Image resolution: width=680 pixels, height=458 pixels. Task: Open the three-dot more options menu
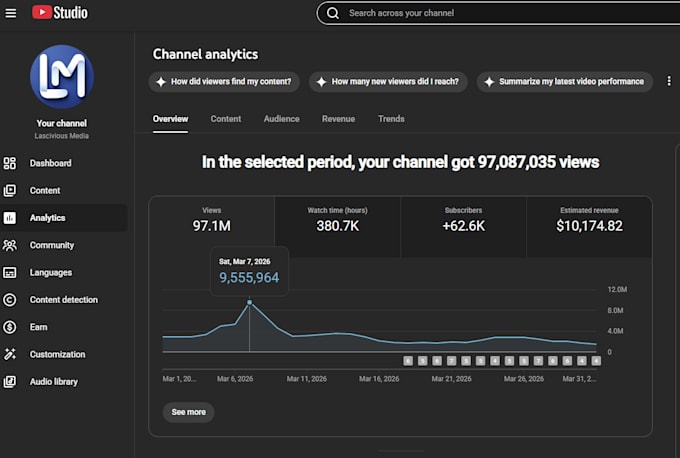[x=669, y=81]
